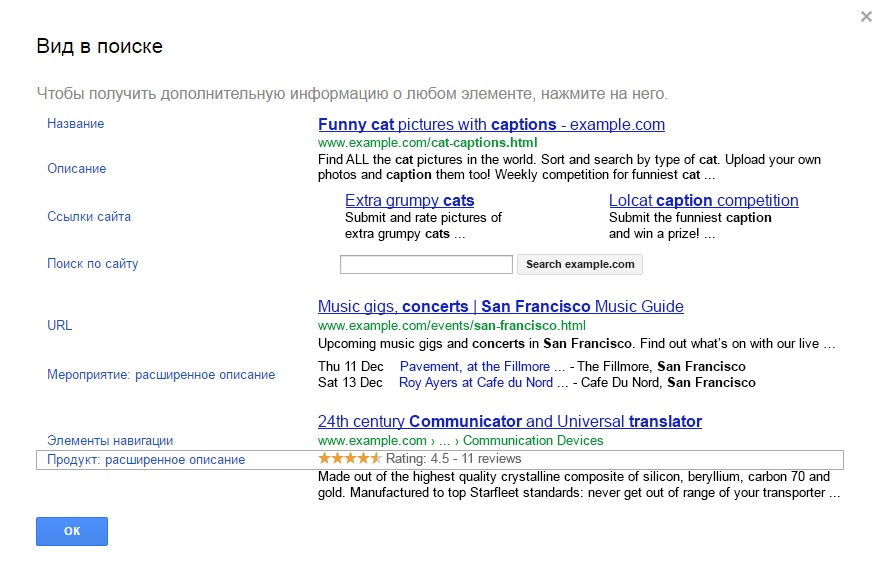
Task: Select Продукт: расширенное описание row
Action: pyautogui.click(x=146, y=460)
